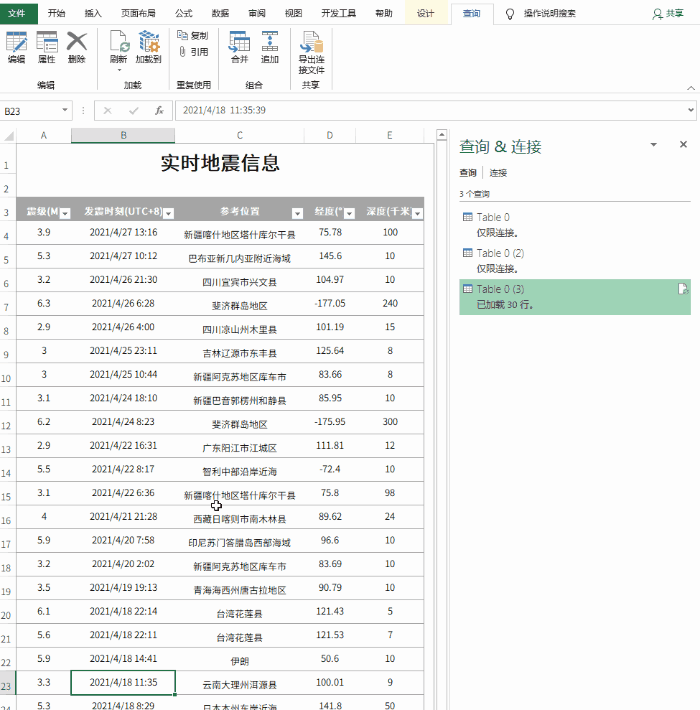Viewport: 700px width, 710px height.
Task: Switch to the Home tab
Action: pos(57,13)
